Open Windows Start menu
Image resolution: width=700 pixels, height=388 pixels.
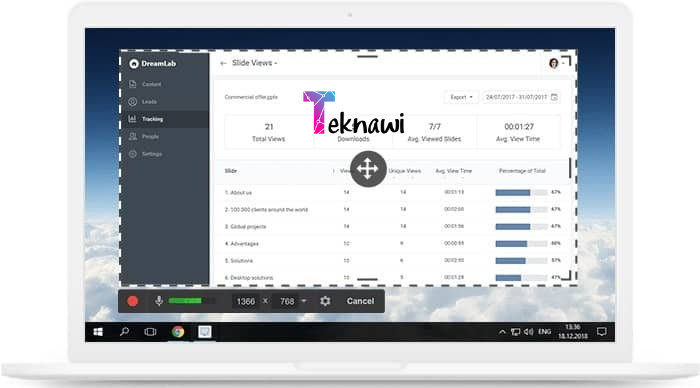coord(98,332)
